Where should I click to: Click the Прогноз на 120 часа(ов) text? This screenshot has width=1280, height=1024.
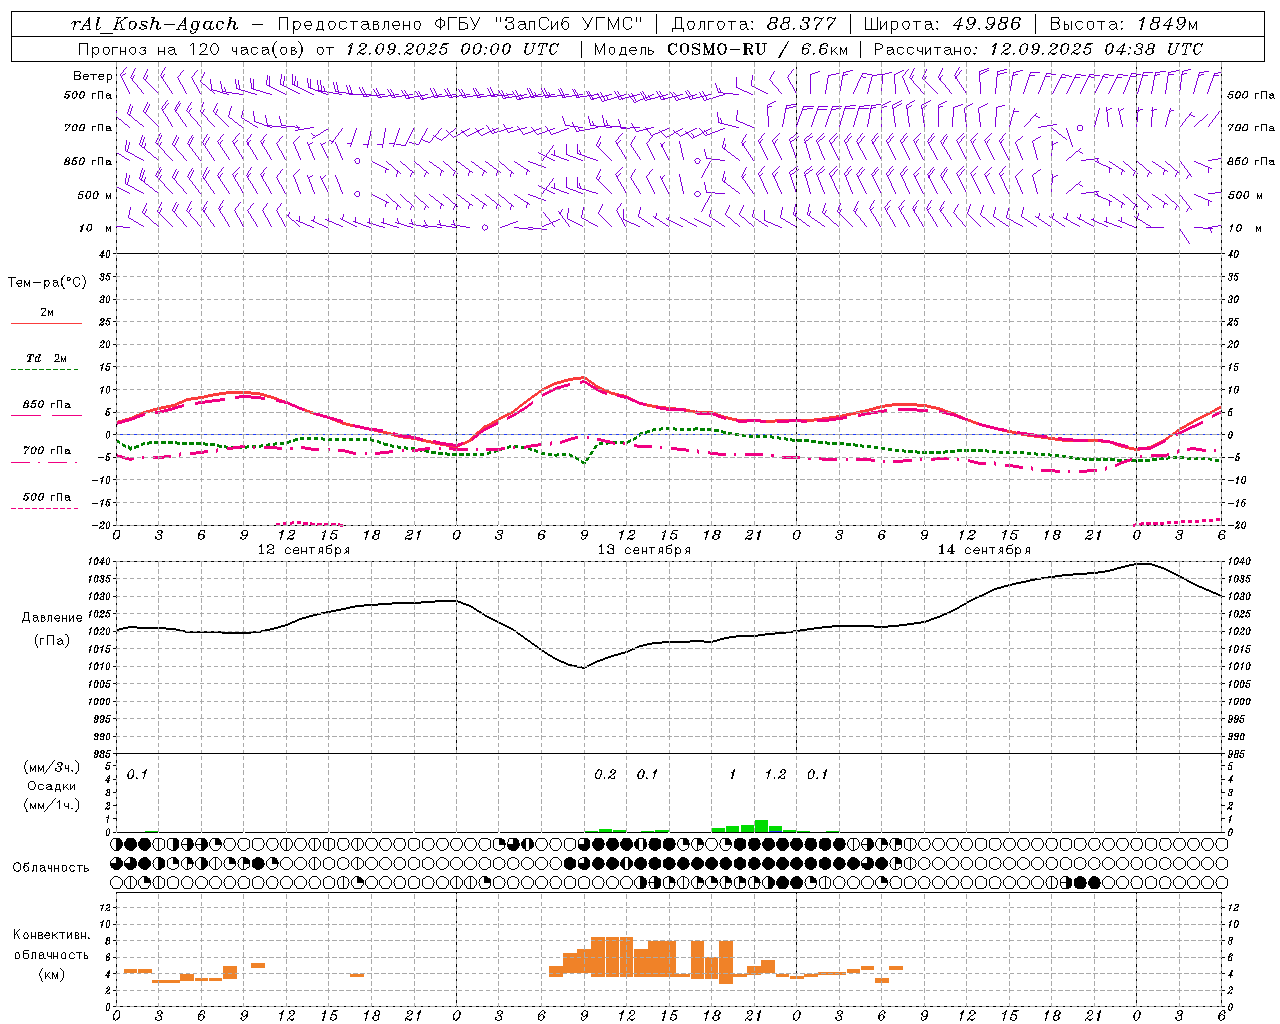[192, 49]
